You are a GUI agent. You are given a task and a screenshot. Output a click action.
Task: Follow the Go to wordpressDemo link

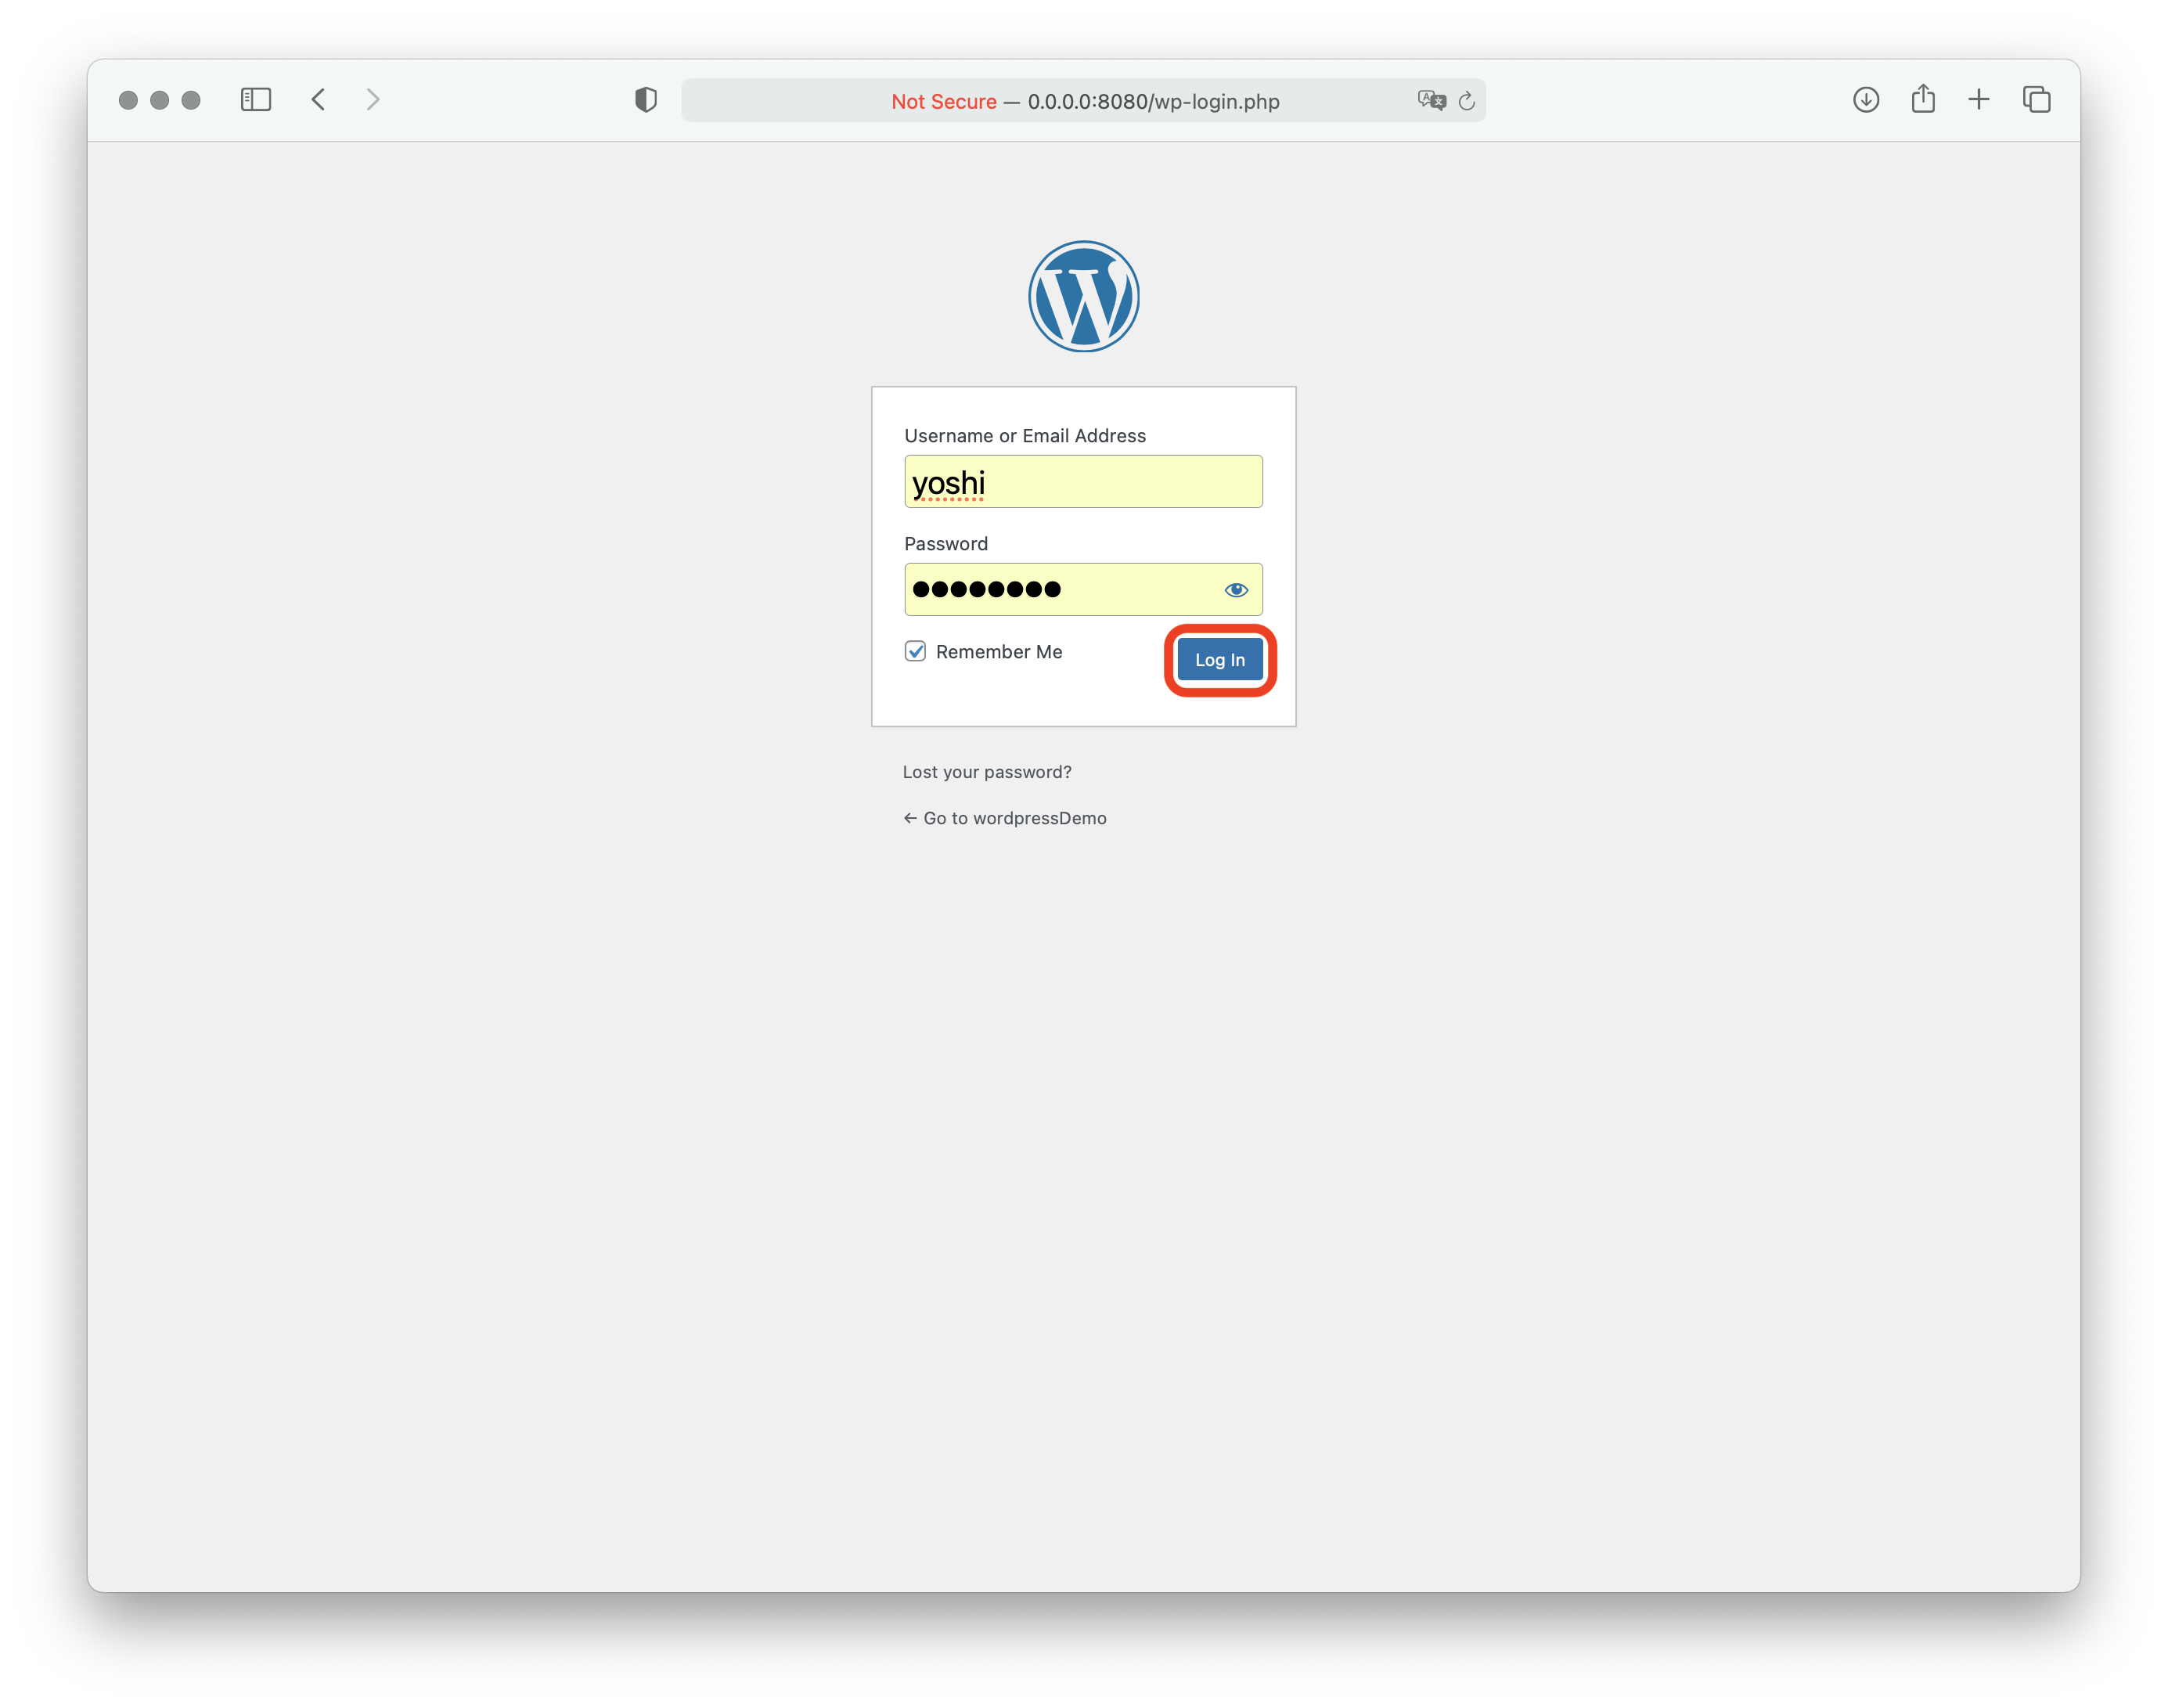point(1004,818)
